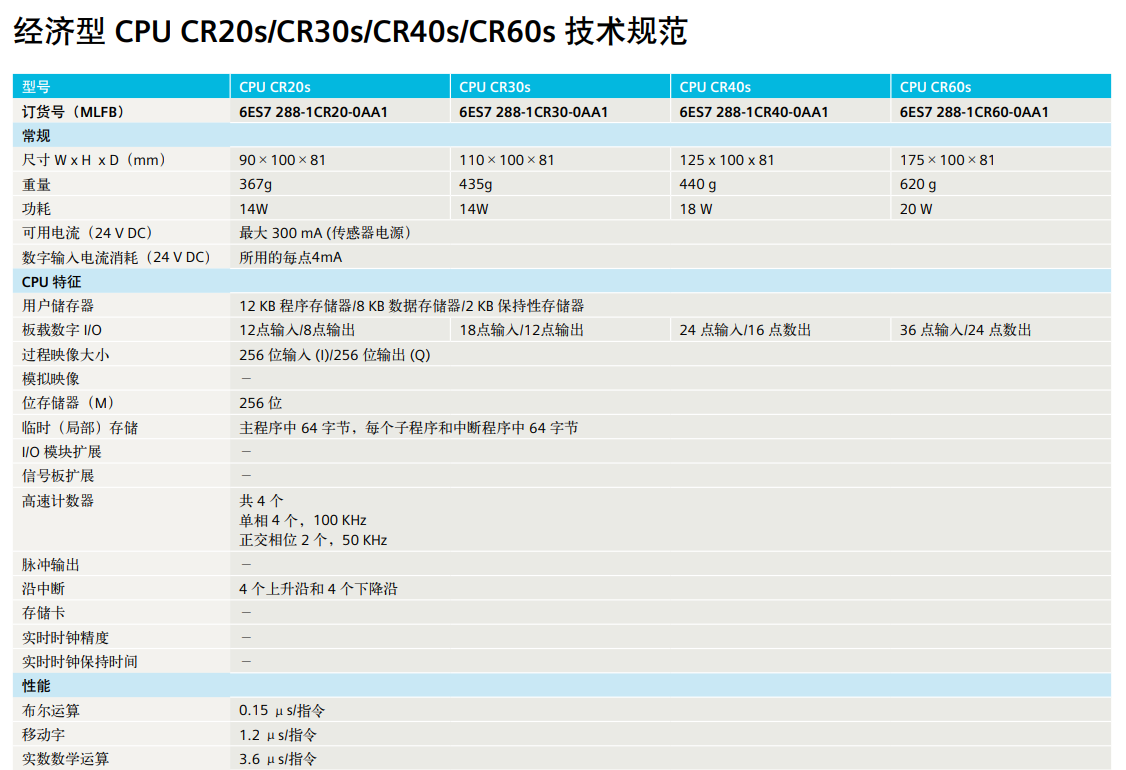Image resolution: width=1126 pixels, height=770 pixels.
Task: Click 最大 300 mA (传感器电源) value
Action: [327, 233]
